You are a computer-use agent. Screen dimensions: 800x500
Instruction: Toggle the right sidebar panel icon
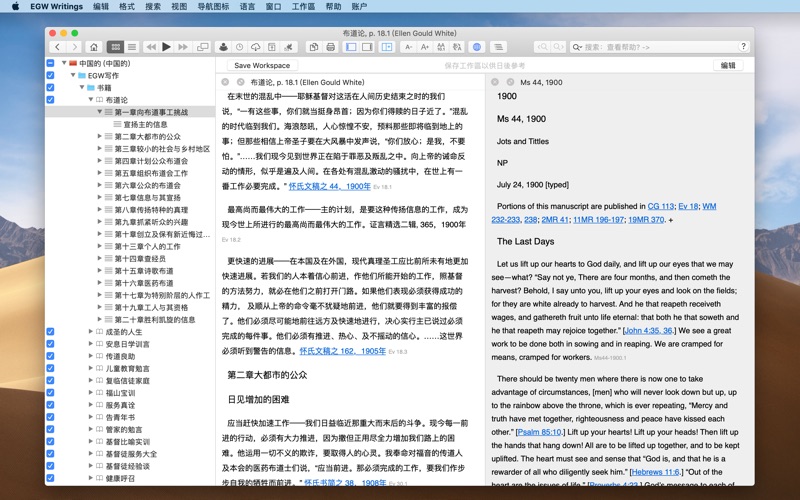(367, 47)
